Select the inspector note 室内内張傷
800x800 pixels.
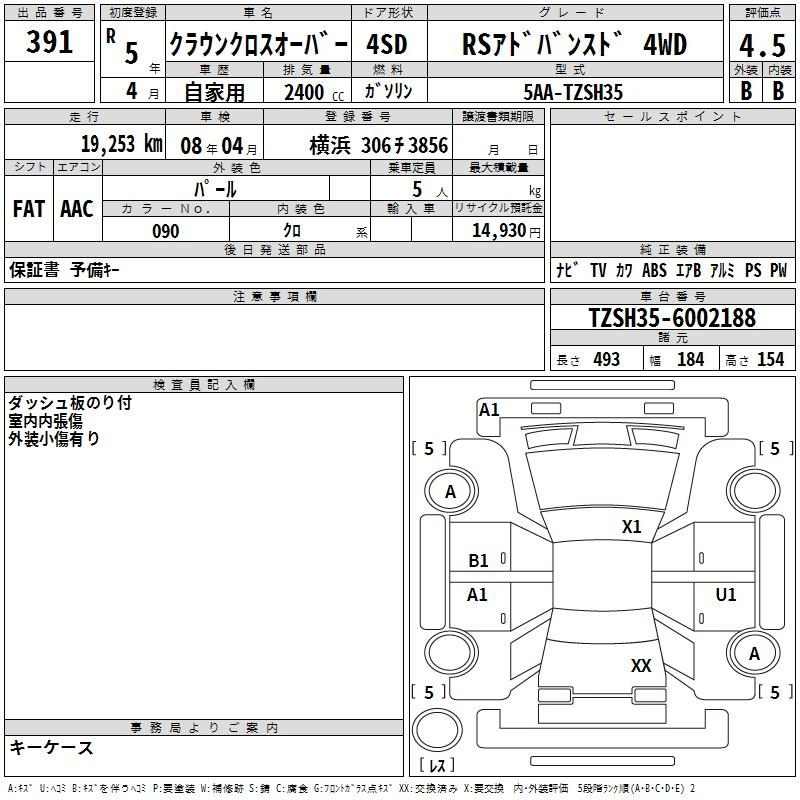45,421
